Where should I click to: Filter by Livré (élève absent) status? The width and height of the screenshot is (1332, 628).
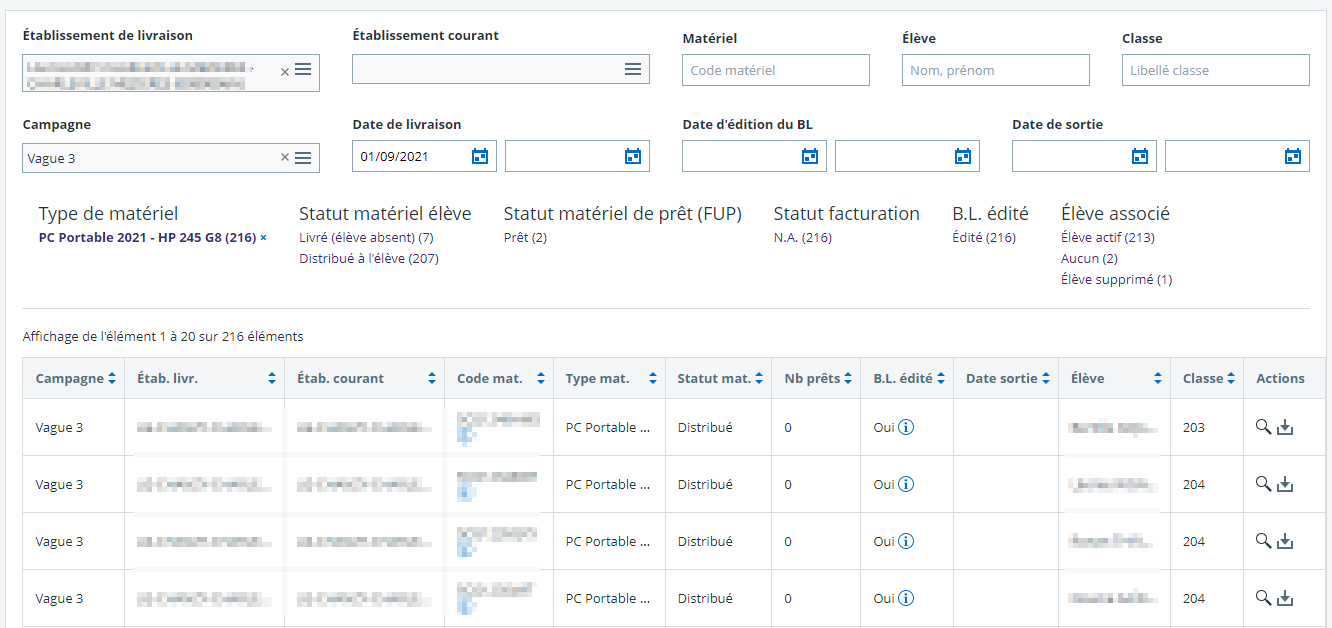click(366, 238)
